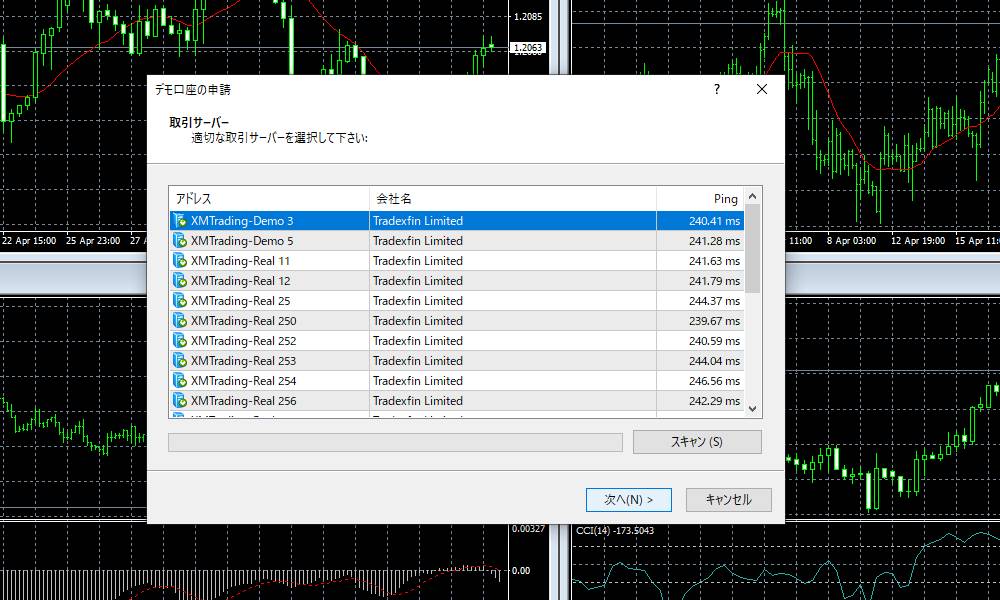Click the scrollbar down arrow in server list
This screenshot has width=1000, height=600.
752,408
